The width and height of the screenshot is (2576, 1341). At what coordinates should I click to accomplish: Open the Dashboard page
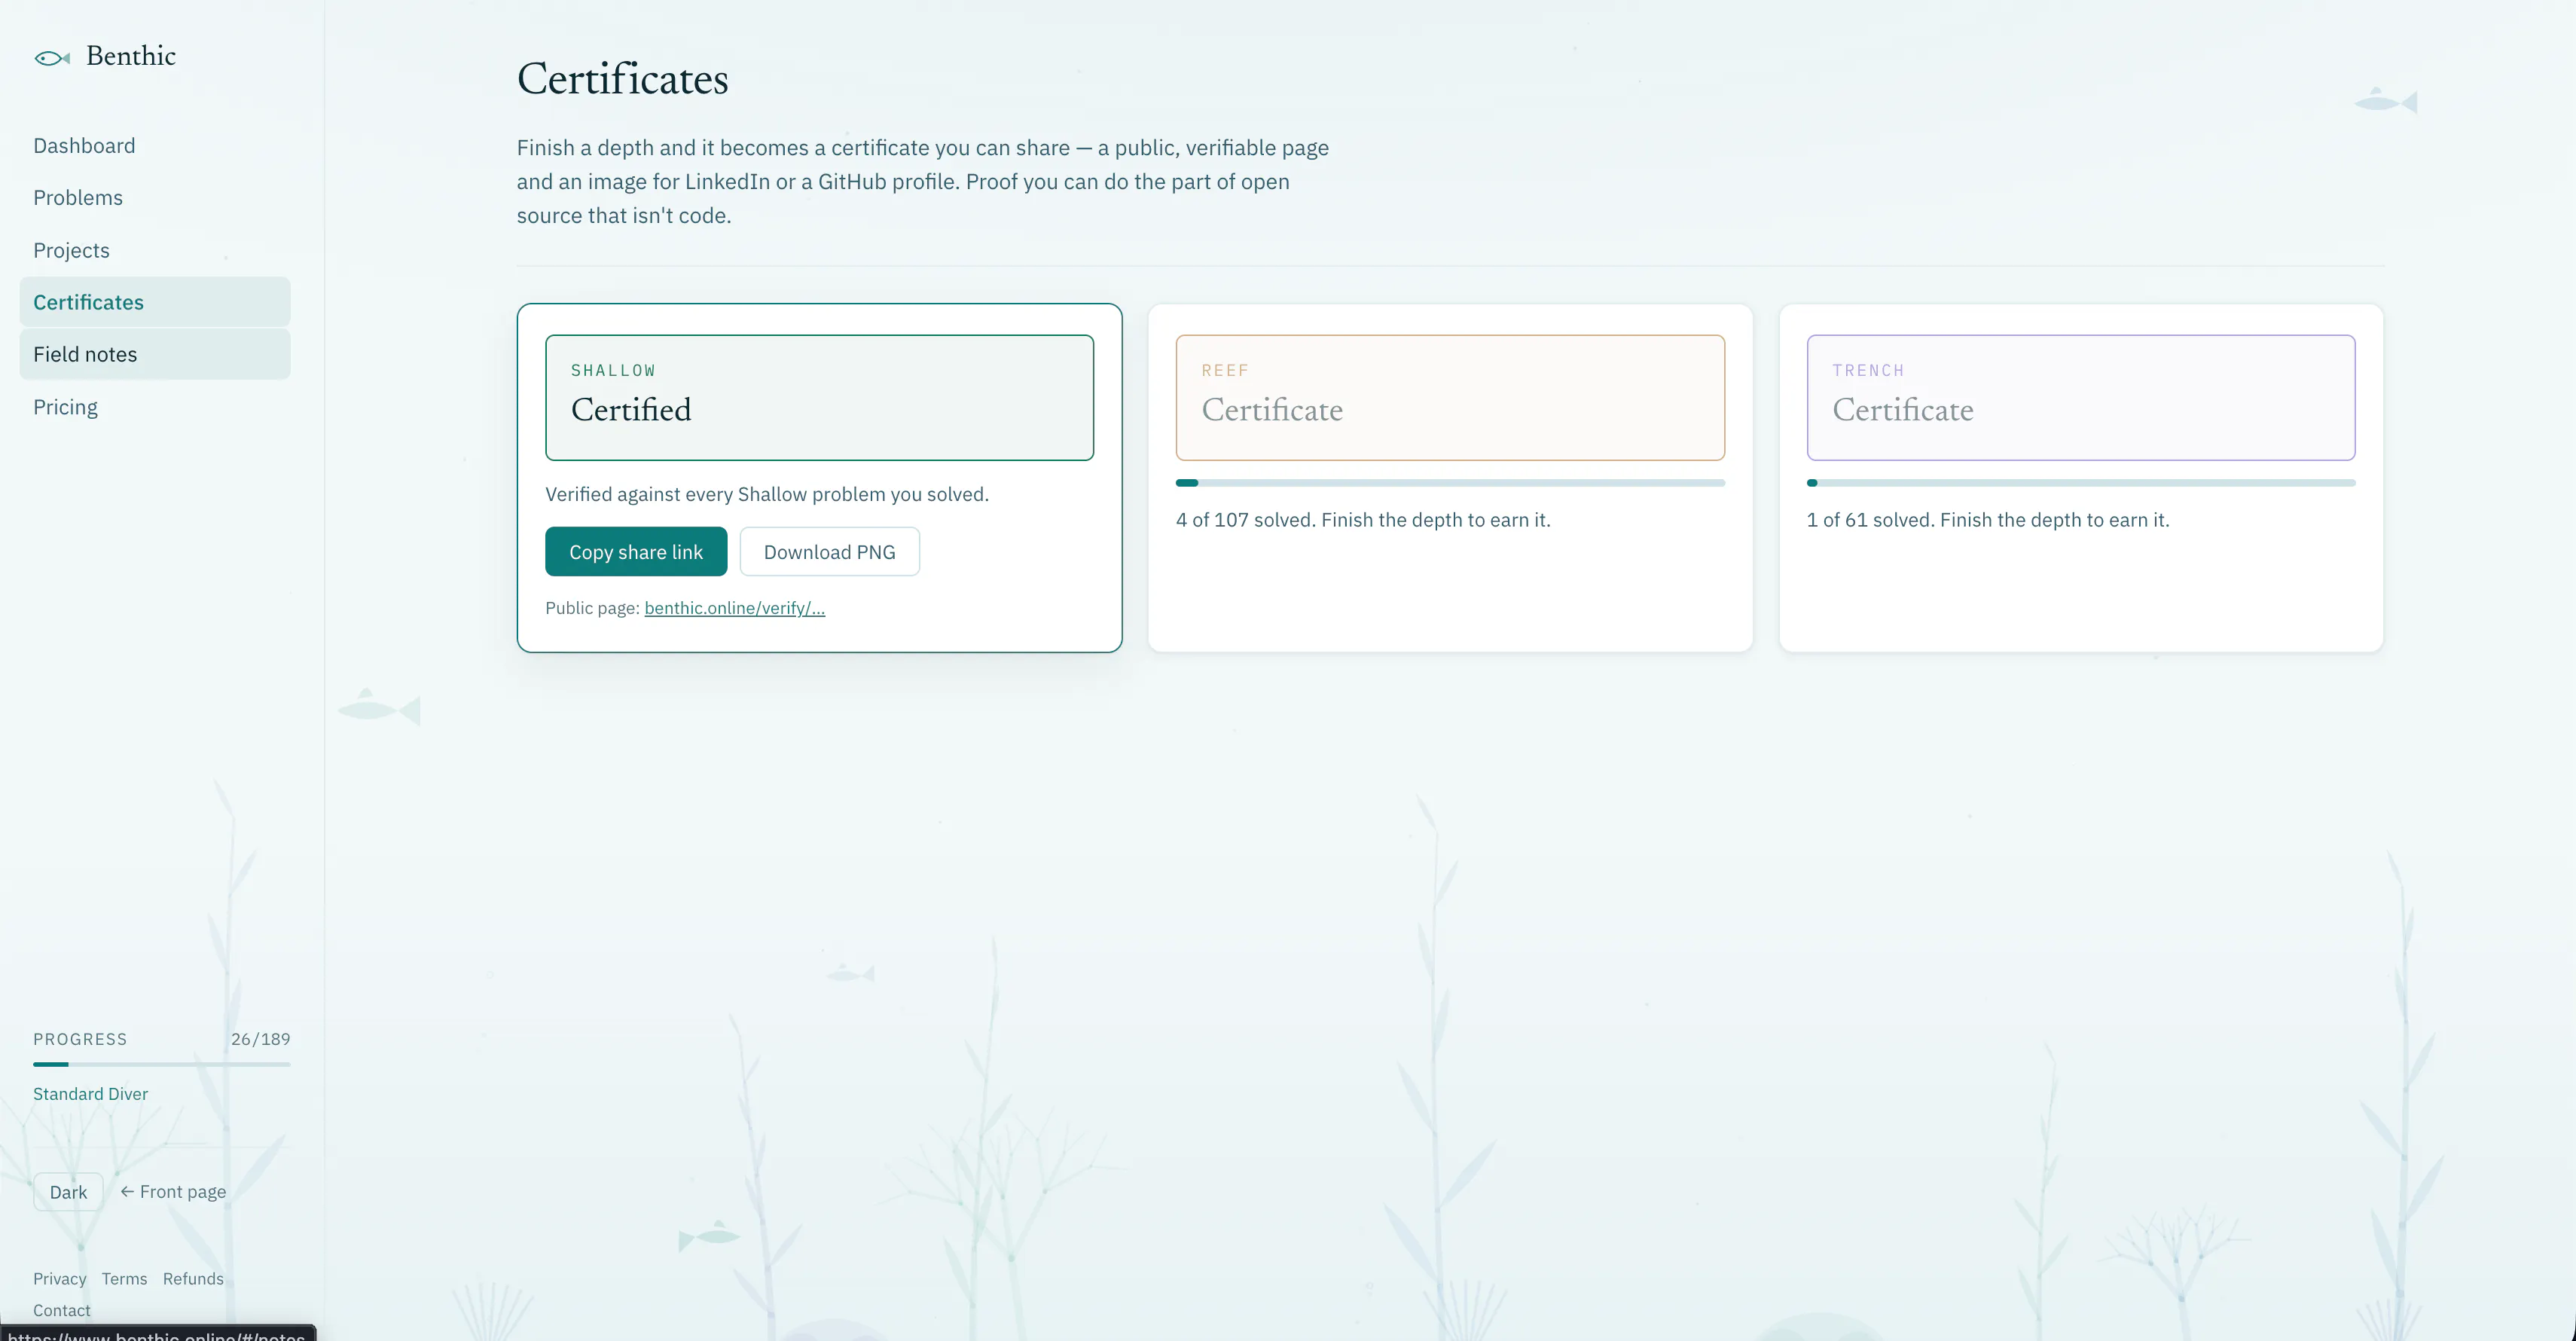click(x=155, y=146)
